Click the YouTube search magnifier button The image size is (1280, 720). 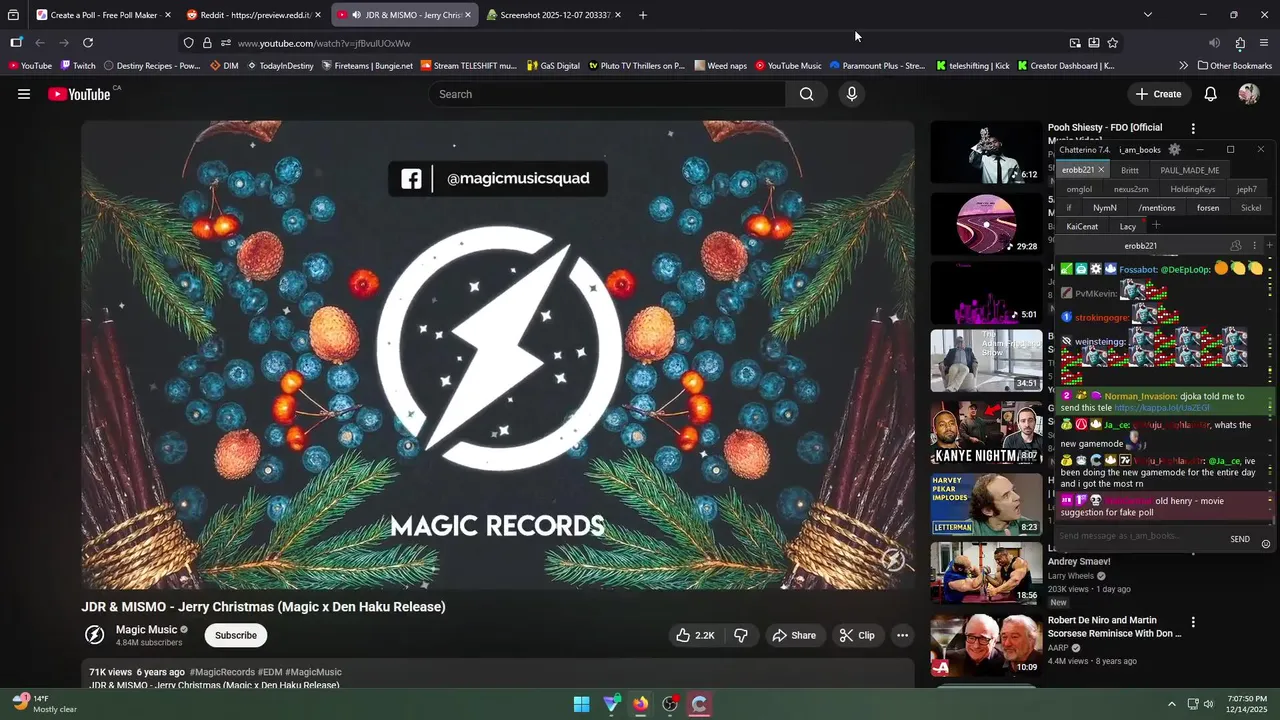click(x=806, y=94)
